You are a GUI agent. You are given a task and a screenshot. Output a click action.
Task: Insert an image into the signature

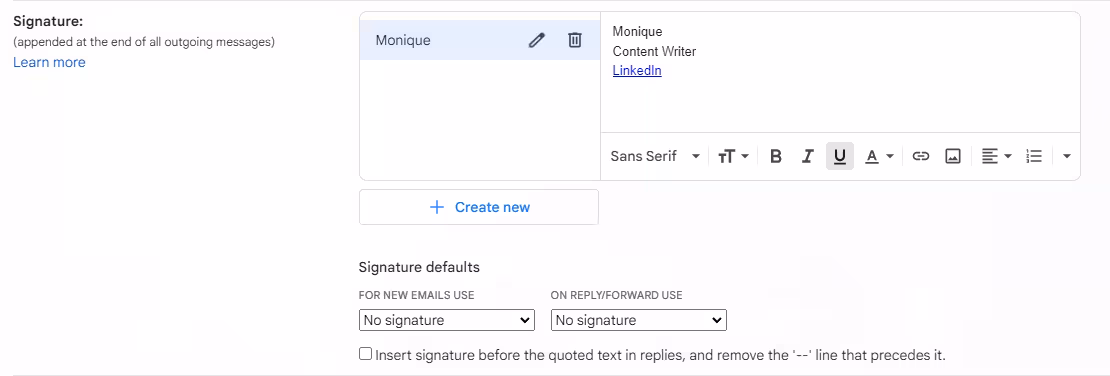(952, 156)
